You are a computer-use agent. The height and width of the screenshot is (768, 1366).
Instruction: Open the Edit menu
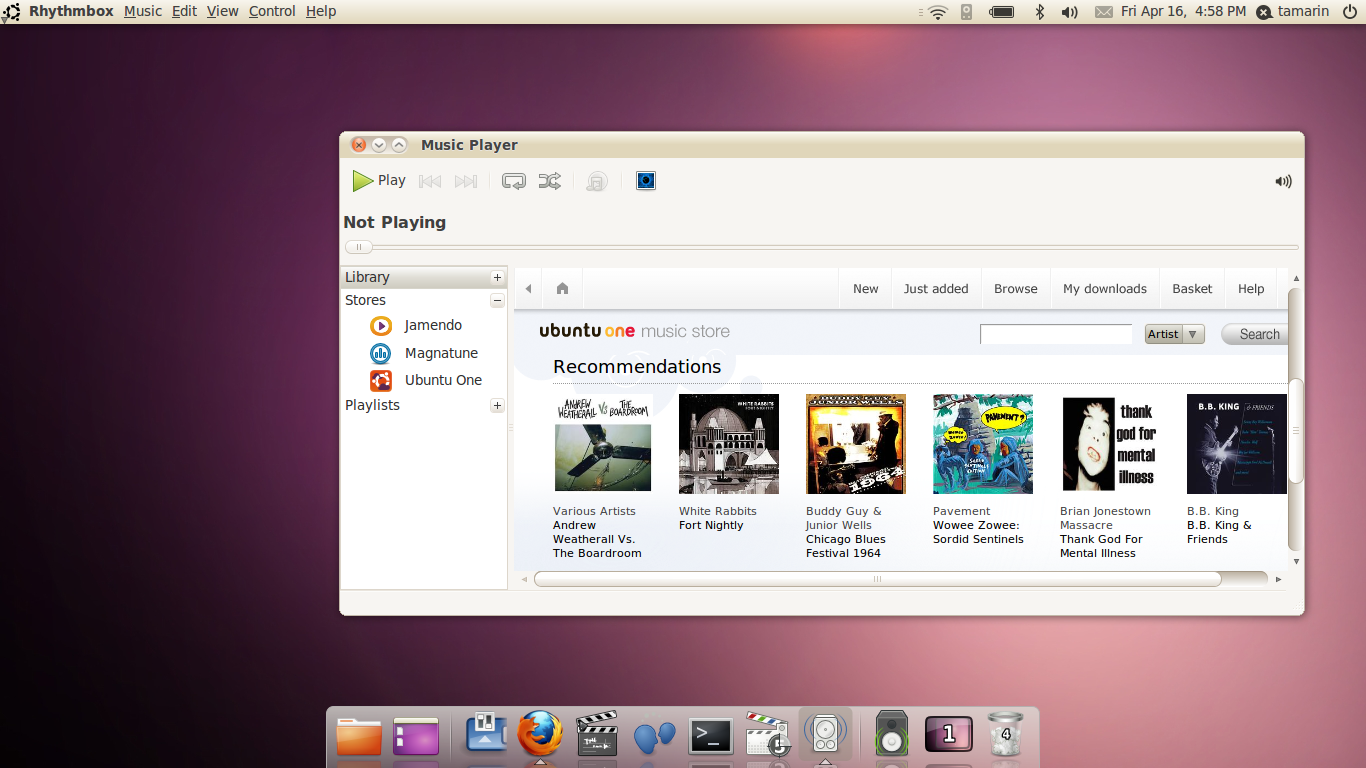coord(184,11)
